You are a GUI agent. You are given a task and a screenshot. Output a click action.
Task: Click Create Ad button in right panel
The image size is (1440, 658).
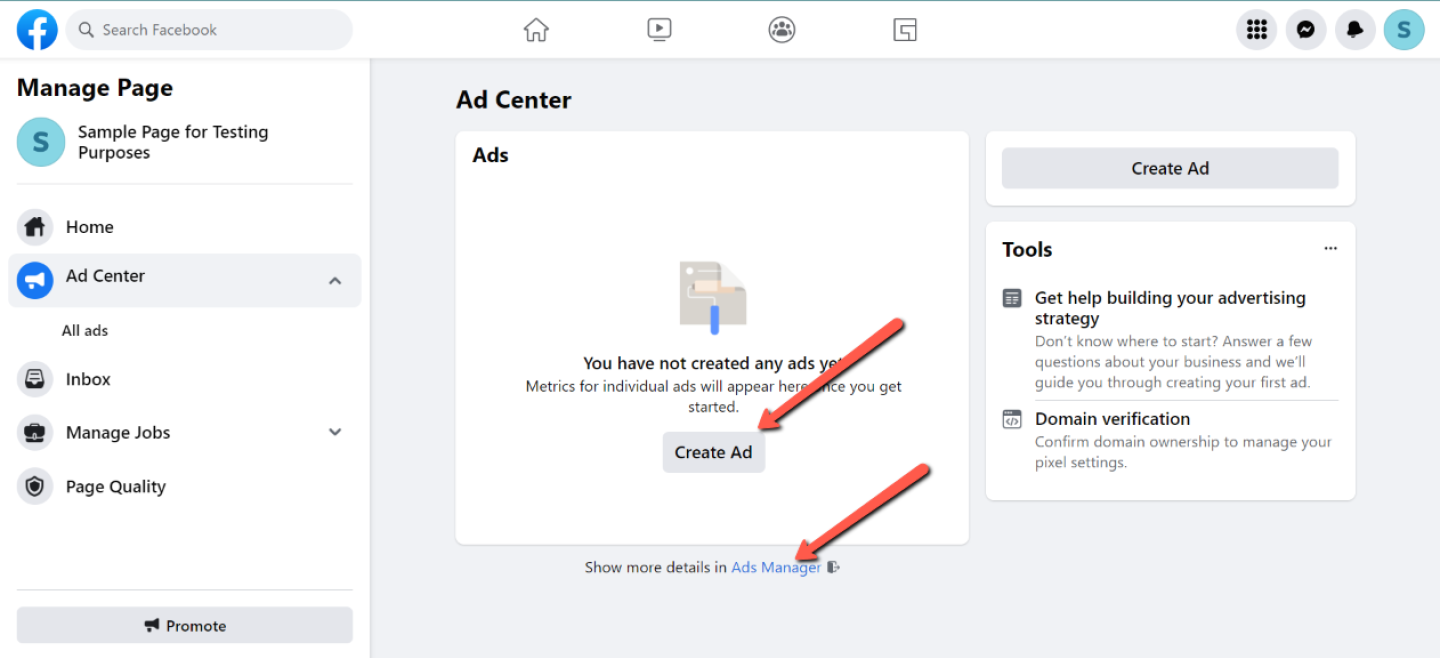click(1170, 169)
